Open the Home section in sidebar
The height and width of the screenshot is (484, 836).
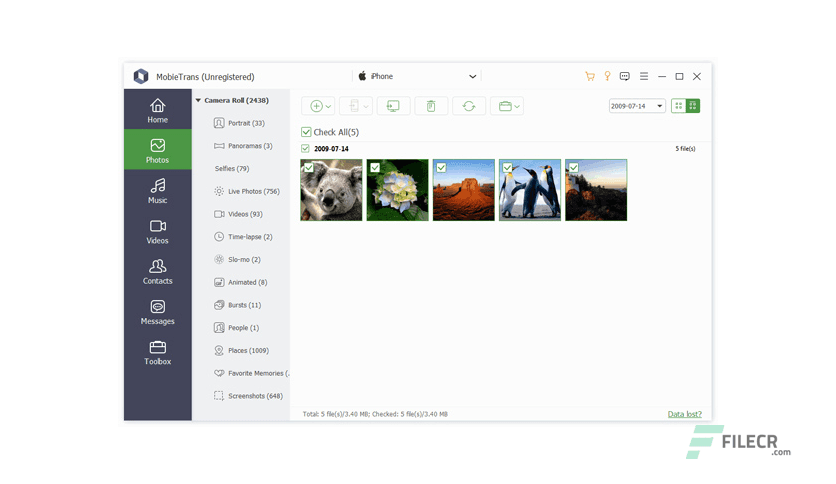point(157,109)
